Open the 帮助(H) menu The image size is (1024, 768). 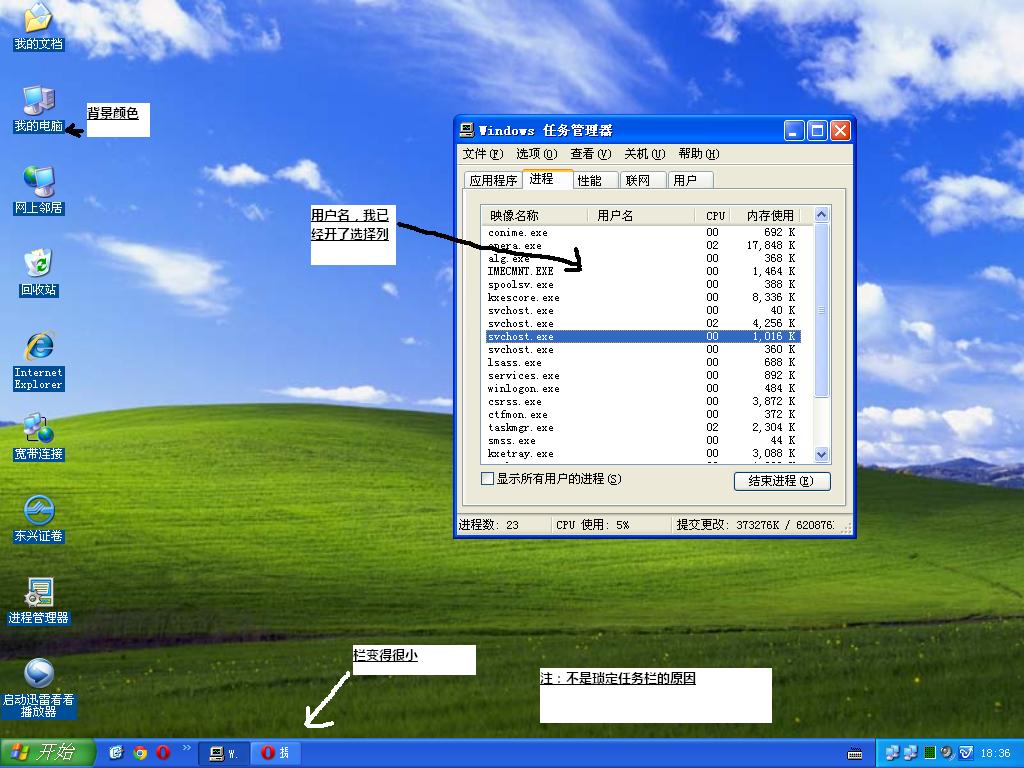[699, 153]
